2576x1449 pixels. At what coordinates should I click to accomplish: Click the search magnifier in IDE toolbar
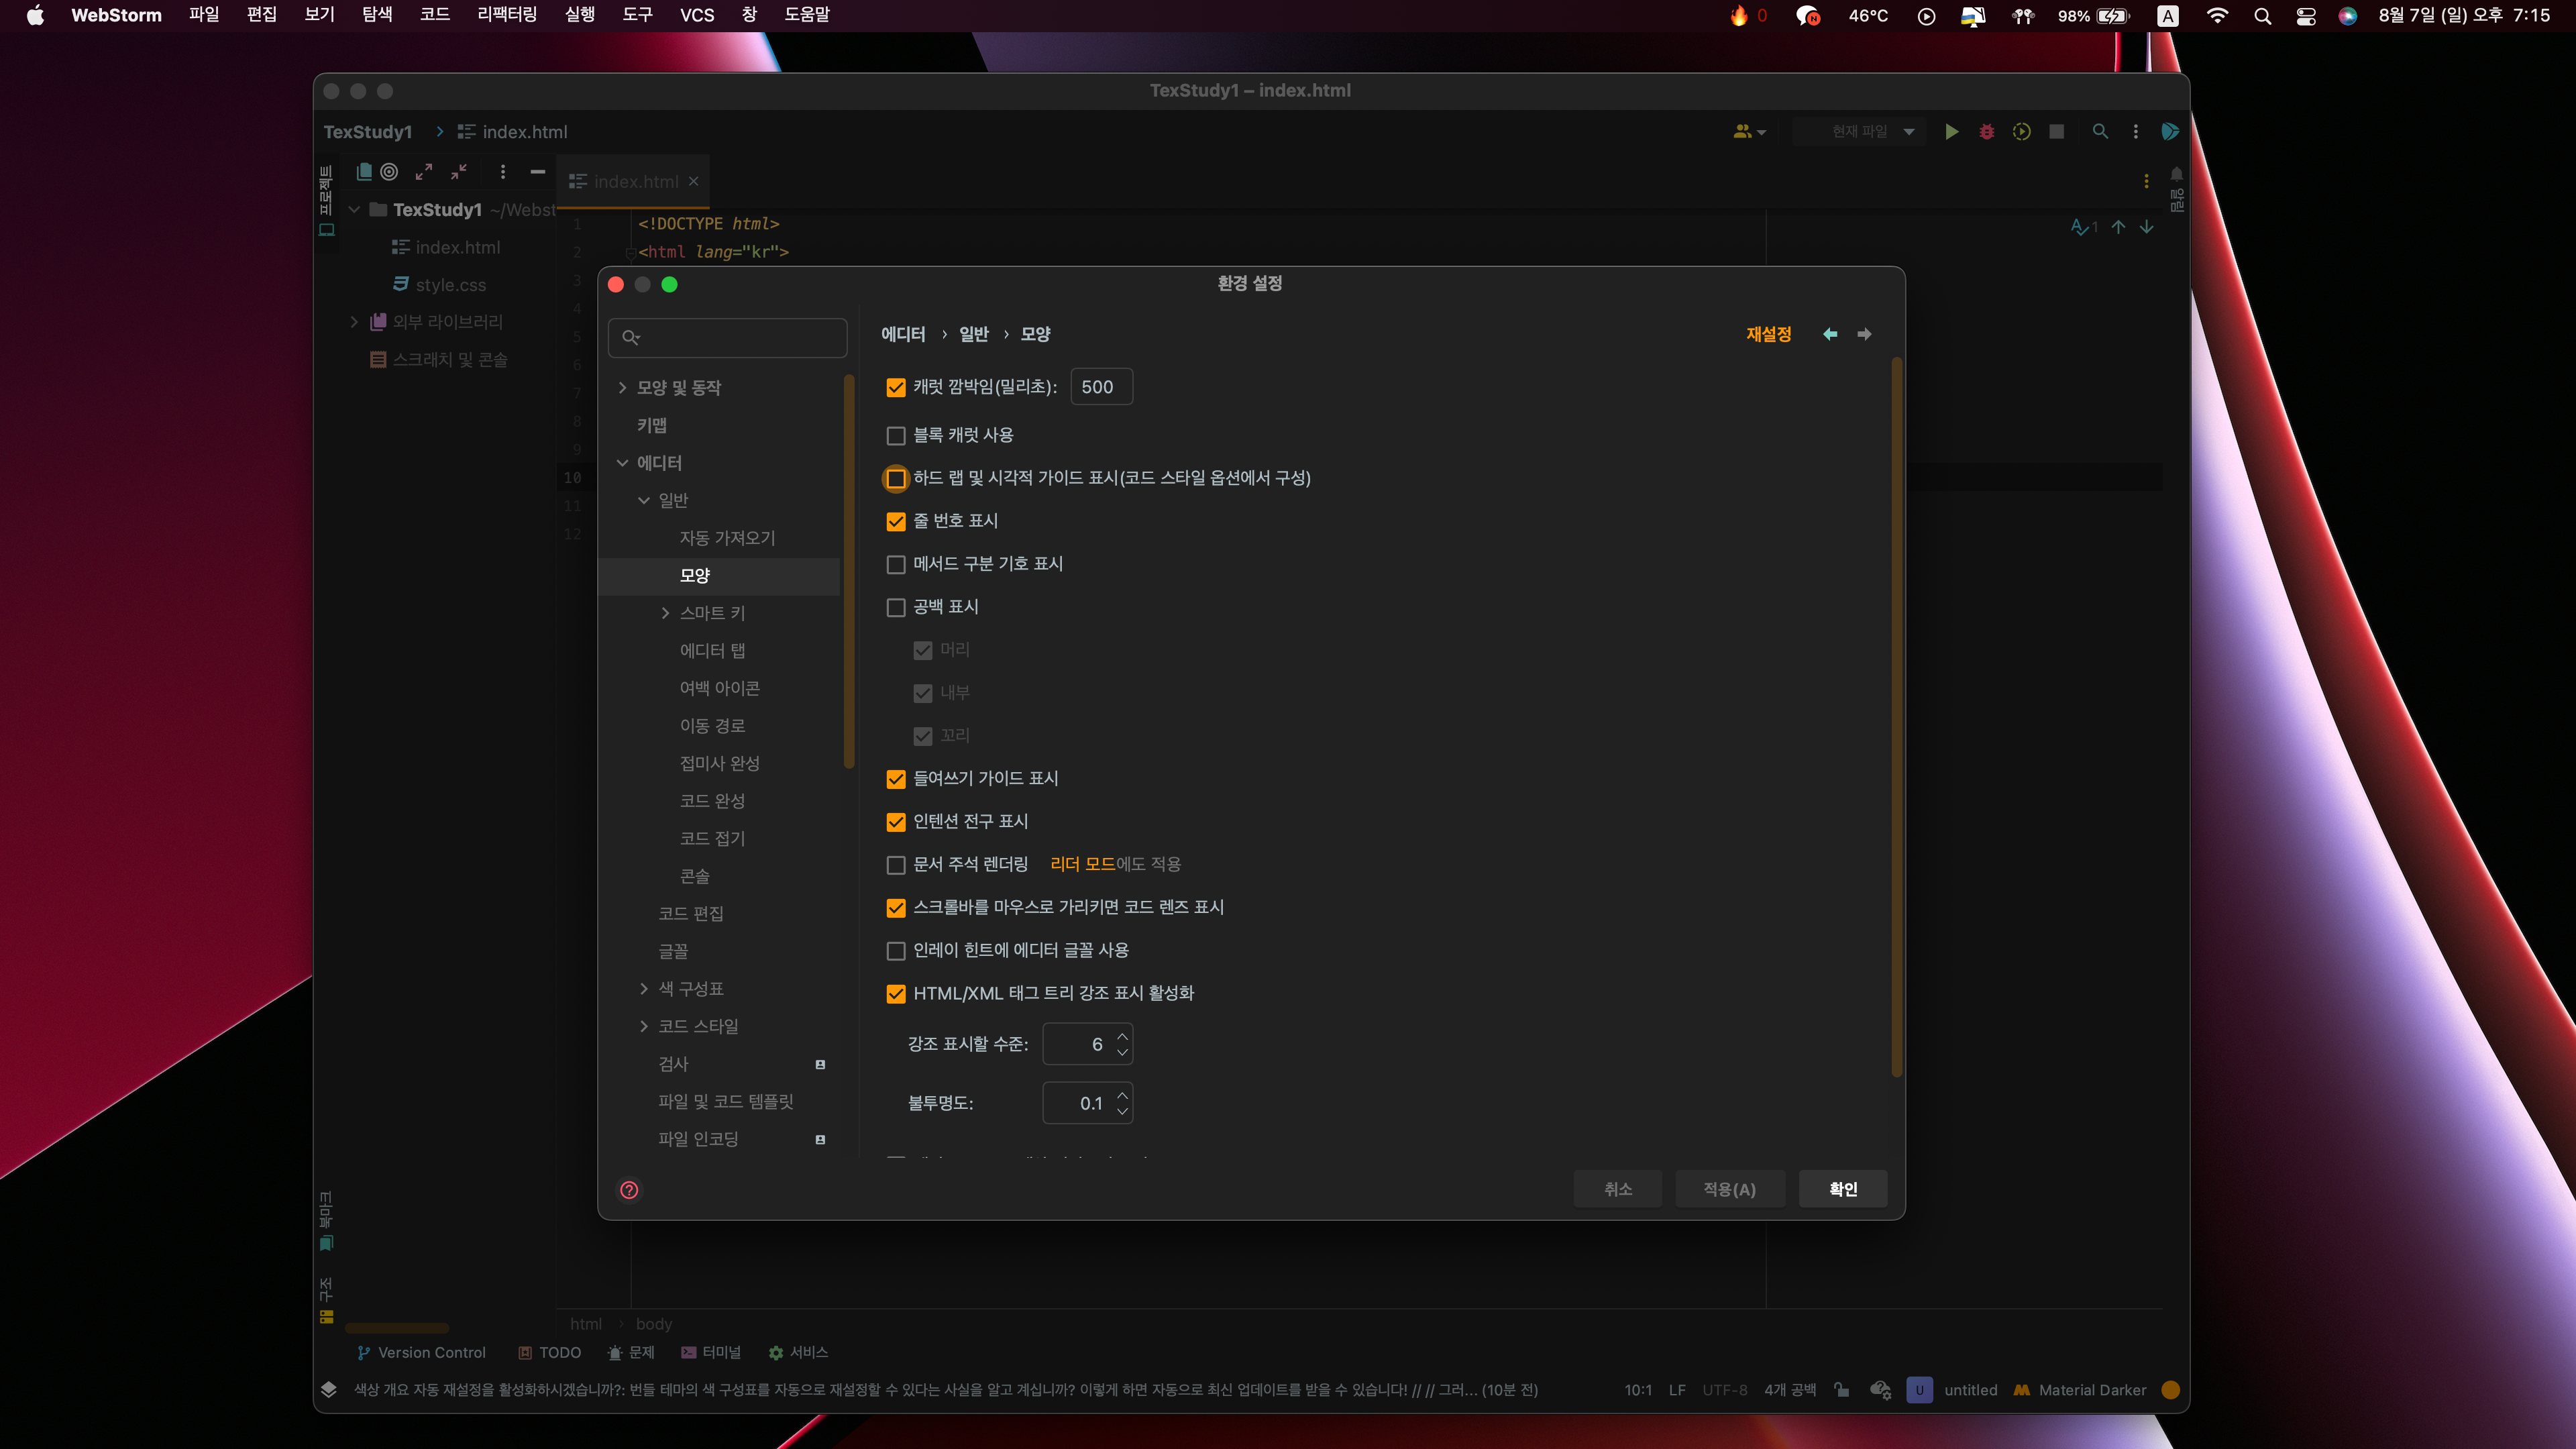2100,132
